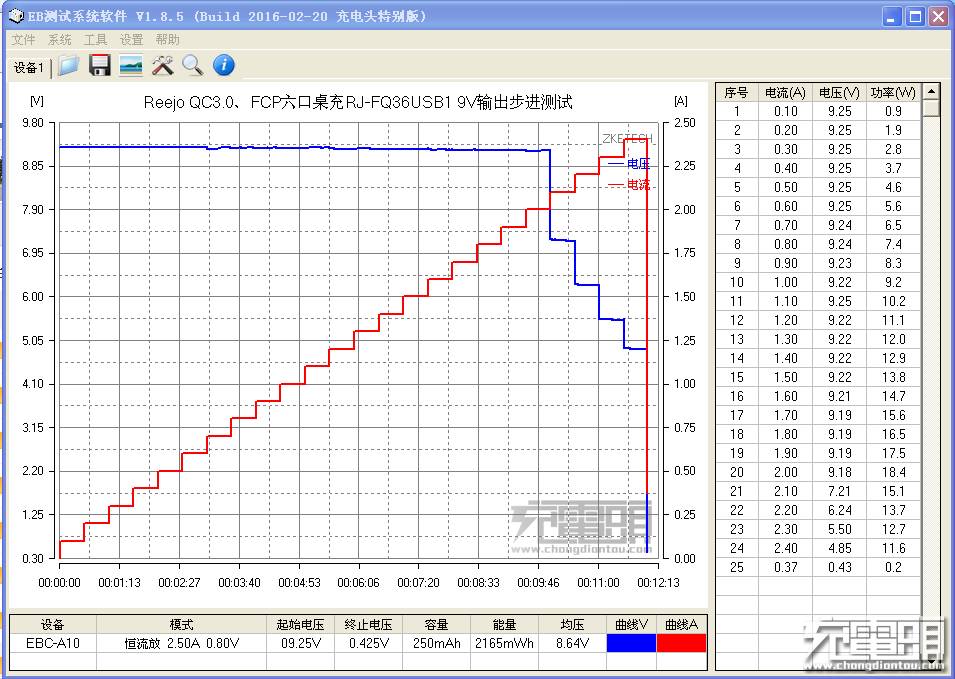Click the [V] axis unit label
955x679 pixels.
pyautogui.click(x=37, y=101)
